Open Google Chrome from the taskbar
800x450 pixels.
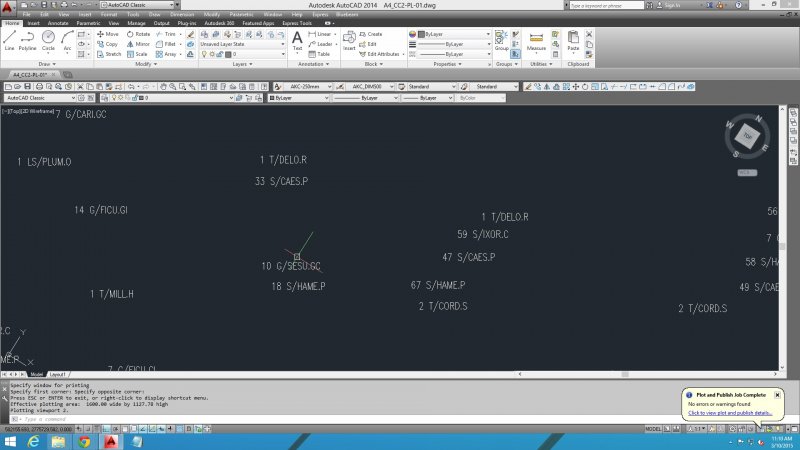(84, 441)
